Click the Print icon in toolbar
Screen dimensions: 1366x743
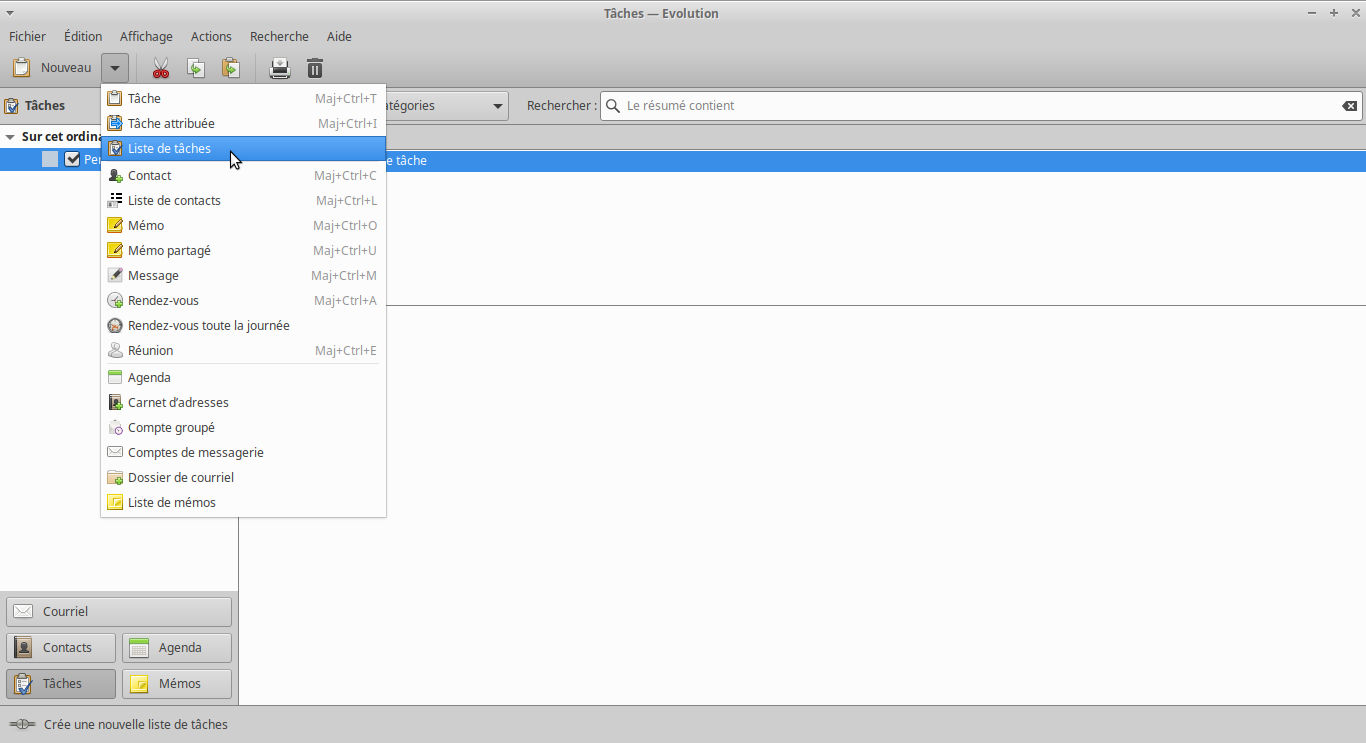click(280, 68)
